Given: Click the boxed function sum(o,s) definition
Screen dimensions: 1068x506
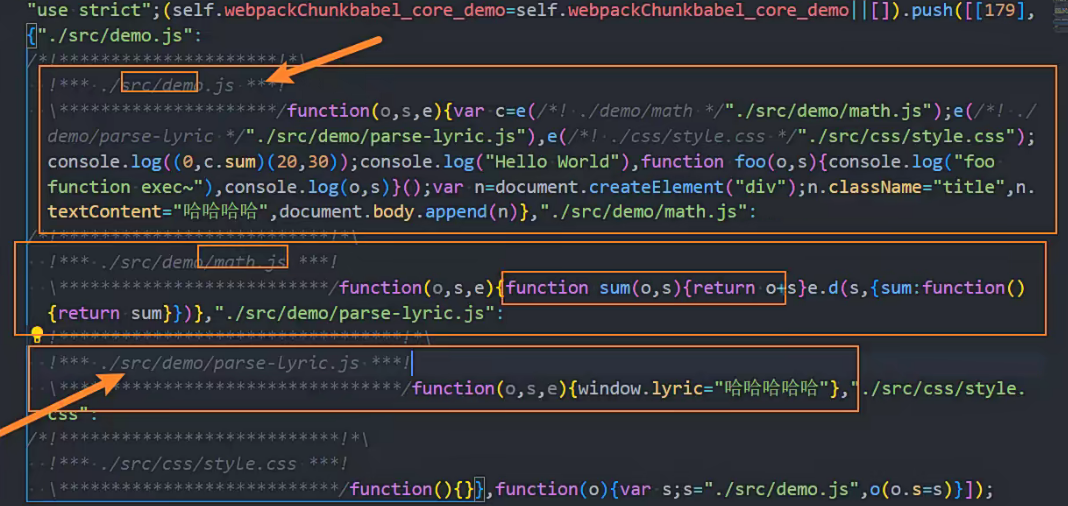Looking at the screenshot, I should 644,288.
